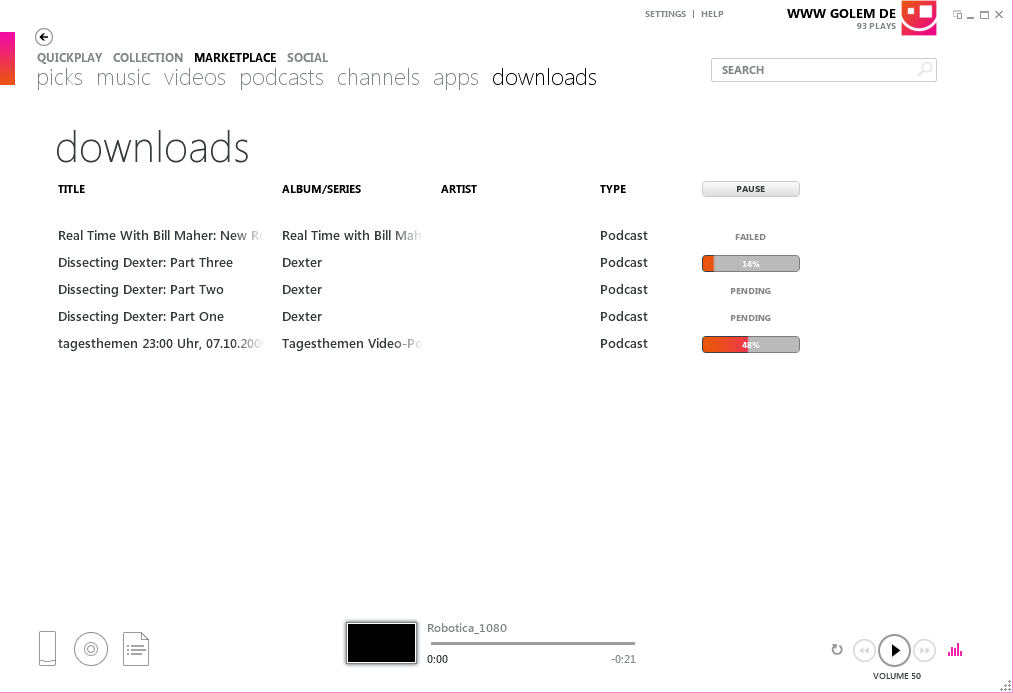Click the tagesthemen download progress bar
The height and width of the screenshot is (693, 1013).
pos(750,343)
